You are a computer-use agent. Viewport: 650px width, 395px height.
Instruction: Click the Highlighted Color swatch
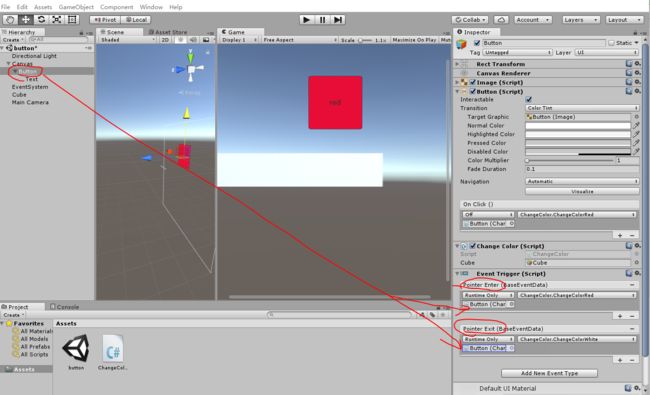[x=578, y=134]
